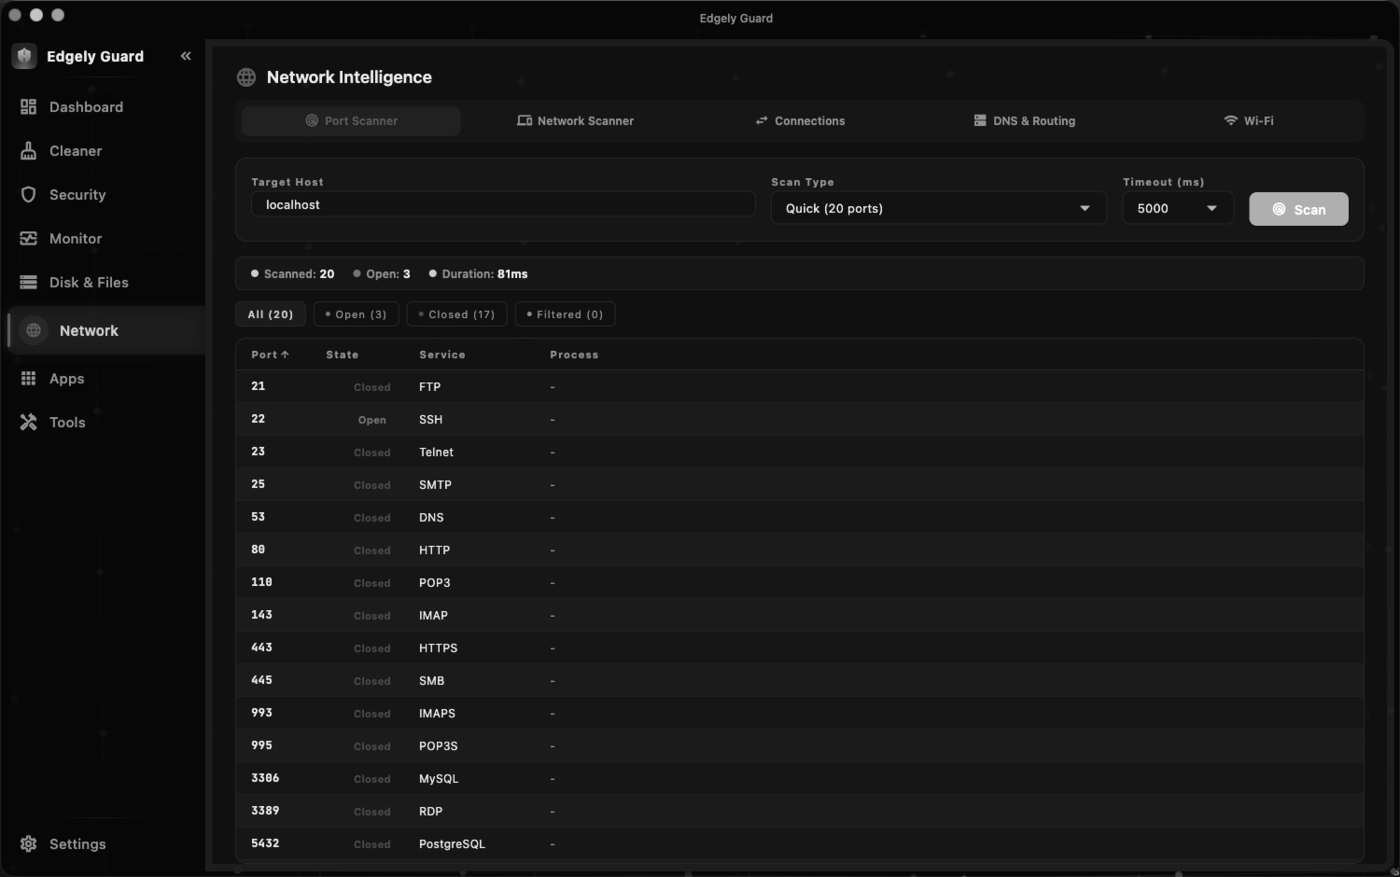
Task: Select the port 22 SSH row
Action: [800, 420]
